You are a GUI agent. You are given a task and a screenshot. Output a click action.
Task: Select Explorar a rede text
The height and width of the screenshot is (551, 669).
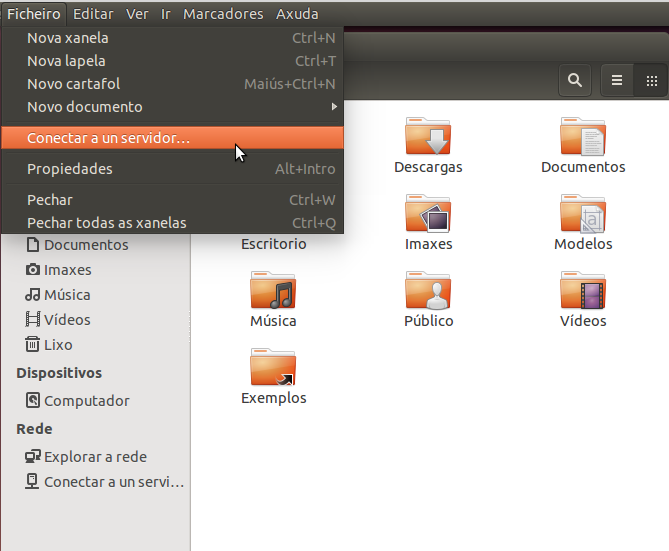(x=96, y=457)
